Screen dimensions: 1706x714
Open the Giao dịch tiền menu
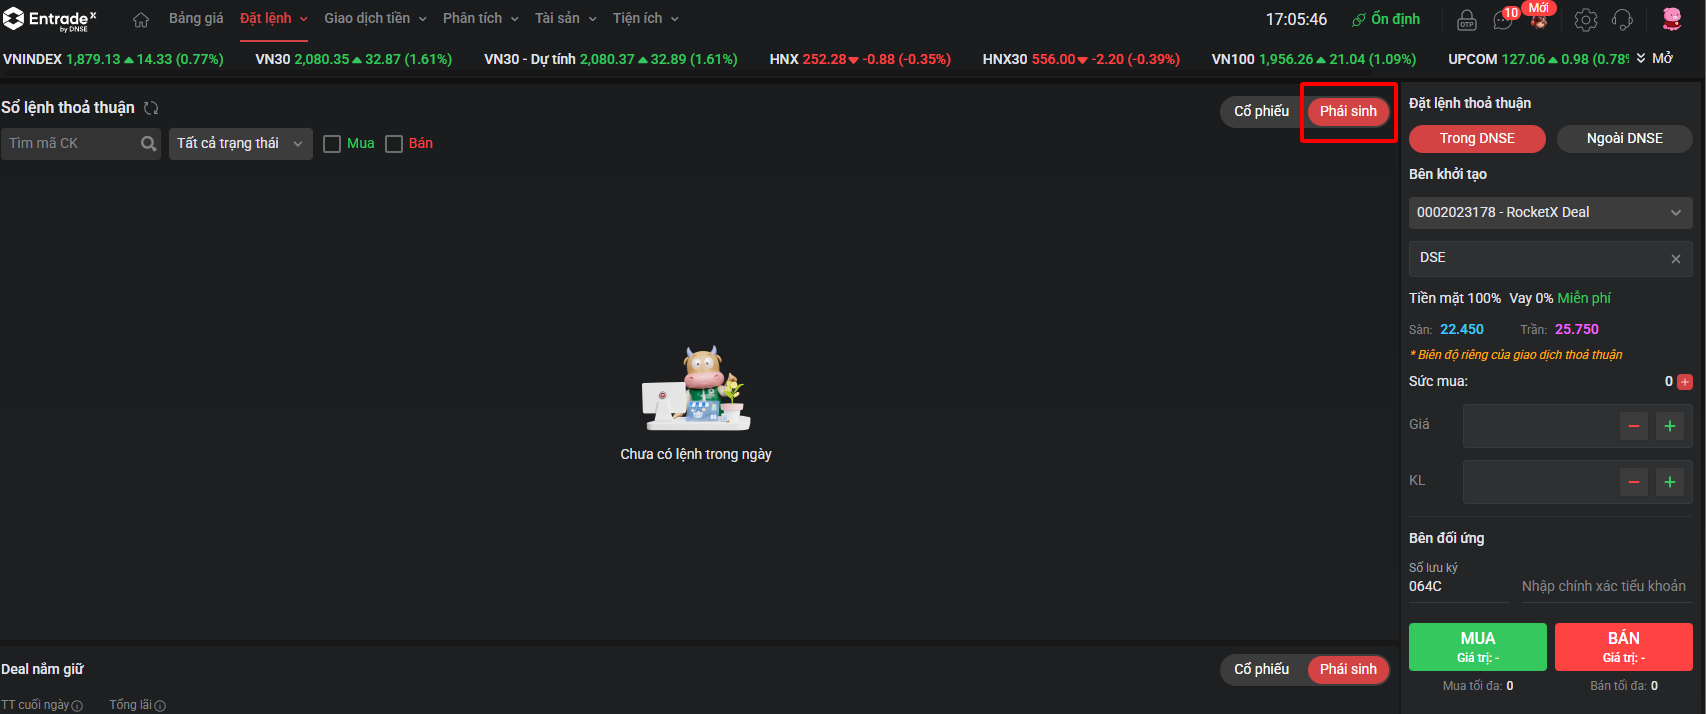[x=375, y=19]
